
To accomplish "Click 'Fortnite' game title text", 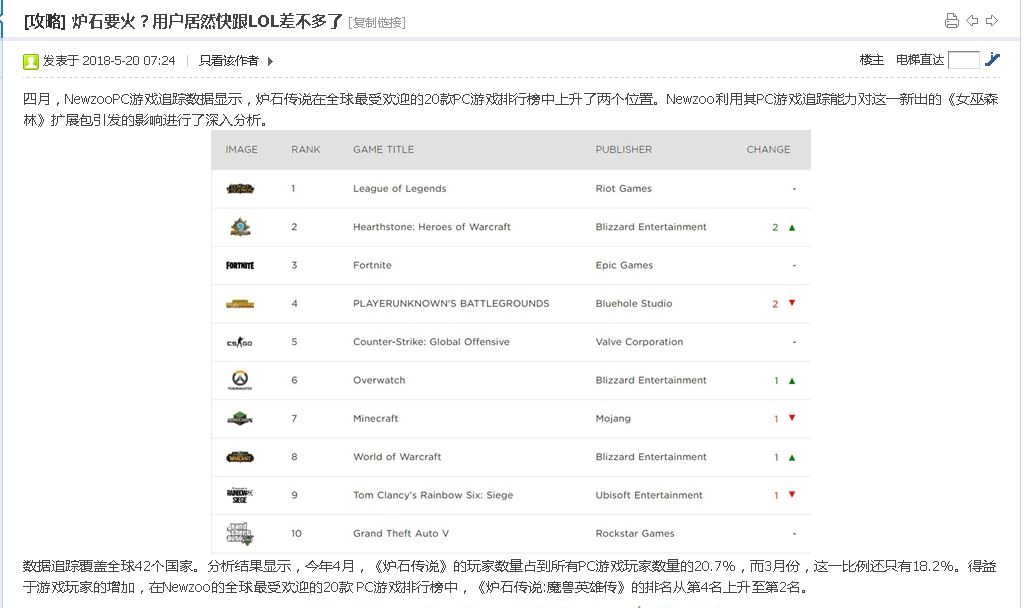I will pyautogui.click(x=372, y=265).
